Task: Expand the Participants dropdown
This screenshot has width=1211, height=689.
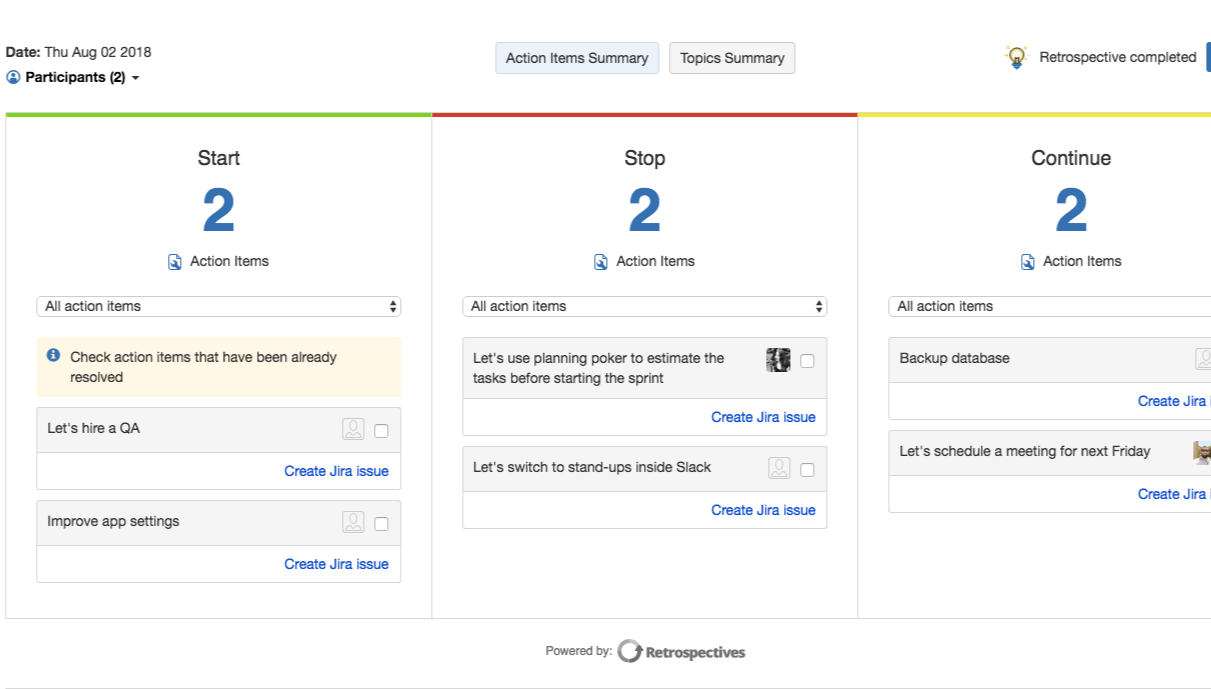Action: point(135,77)
